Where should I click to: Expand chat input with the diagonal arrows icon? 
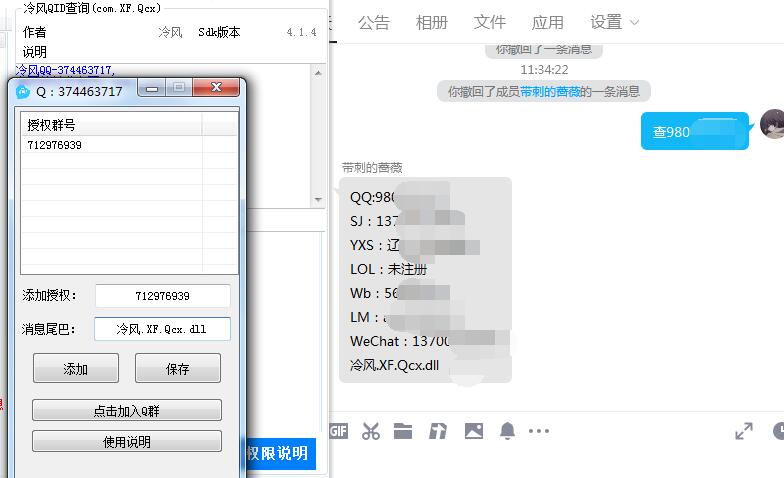[744, 431]
